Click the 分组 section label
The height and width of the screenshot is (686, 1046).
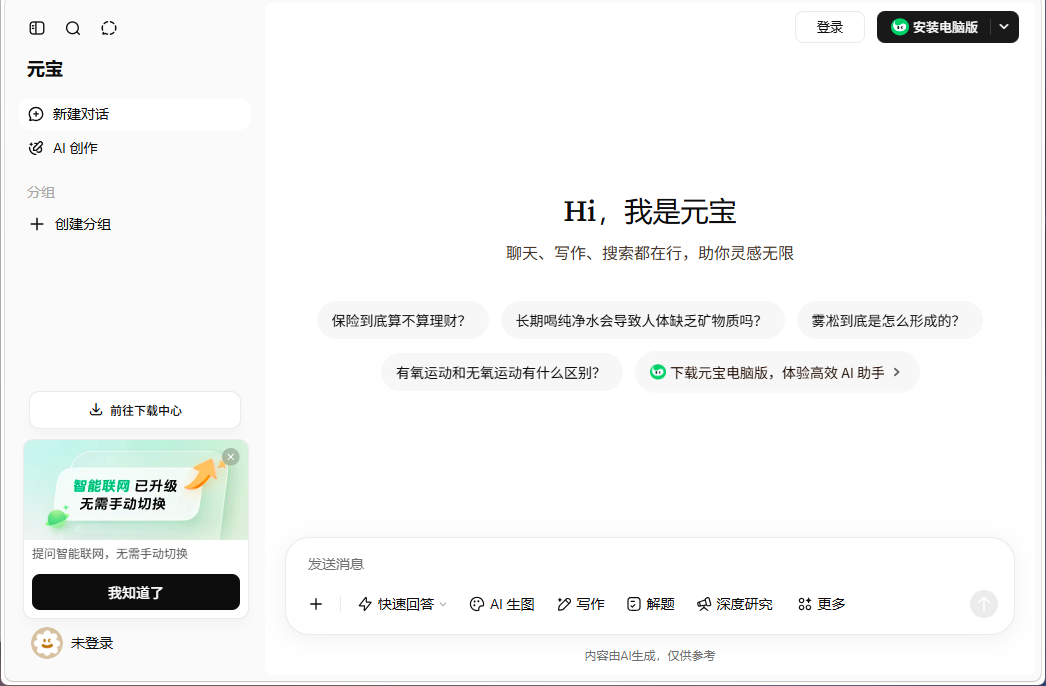[x=41, y=192]
